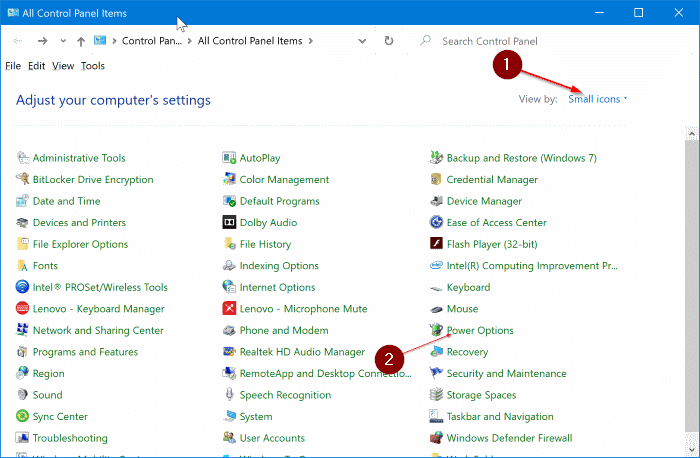Open Intel(R) Computing Improvement Program link
700x458 pixels.
pos(532,266)
